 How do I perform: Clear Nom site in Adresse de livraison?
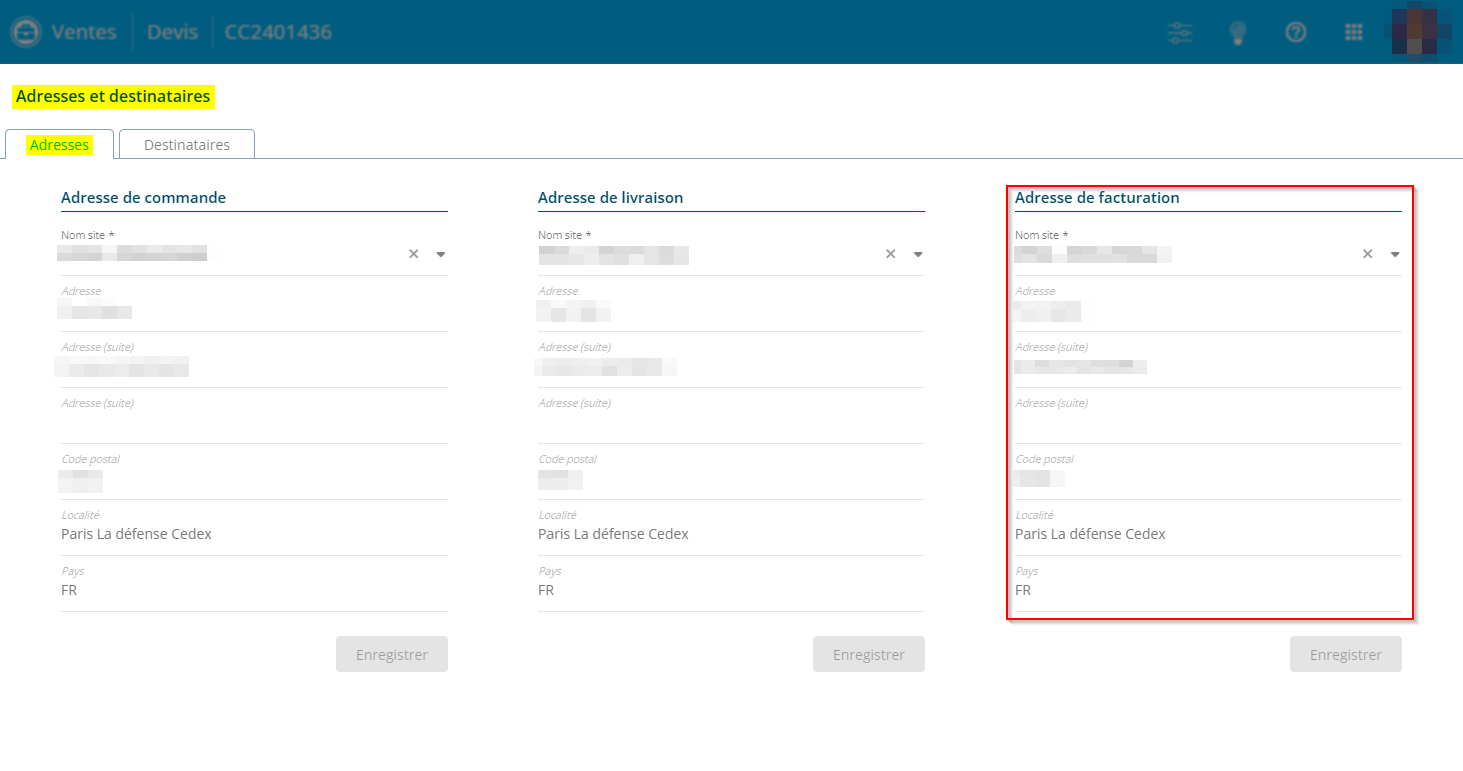point(890,254)
